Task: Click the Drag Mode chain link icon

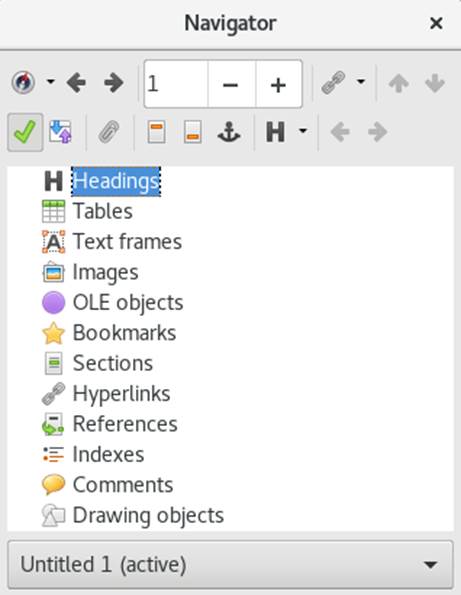Action: 333,82
